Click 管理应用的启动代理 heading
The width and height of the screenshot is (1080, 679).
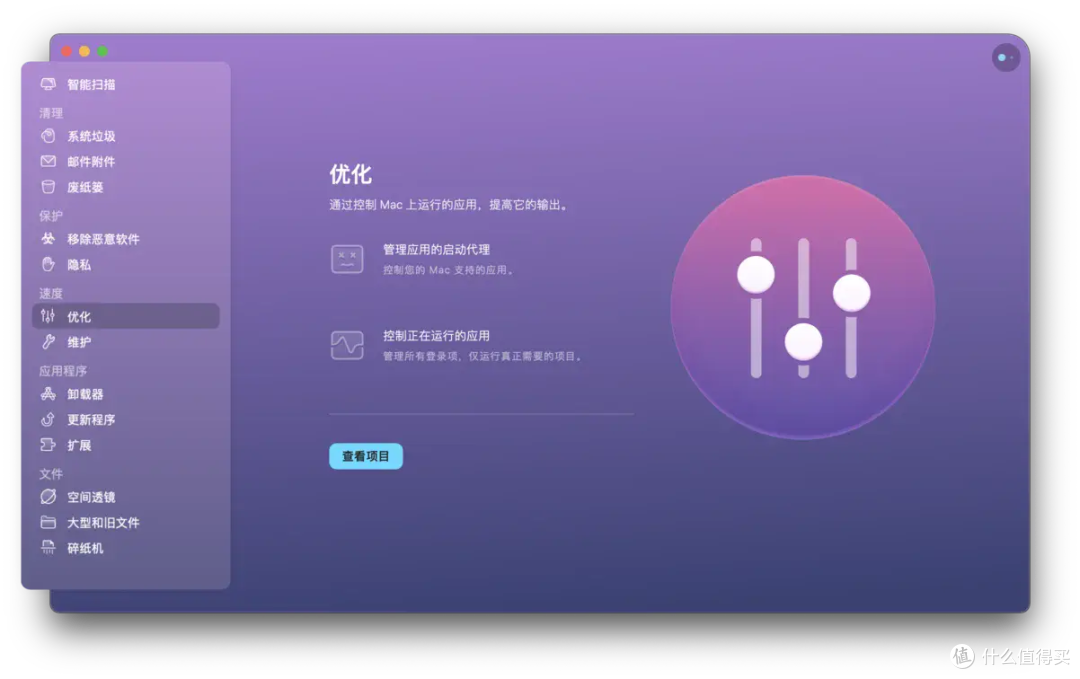(x=436, y=249)
